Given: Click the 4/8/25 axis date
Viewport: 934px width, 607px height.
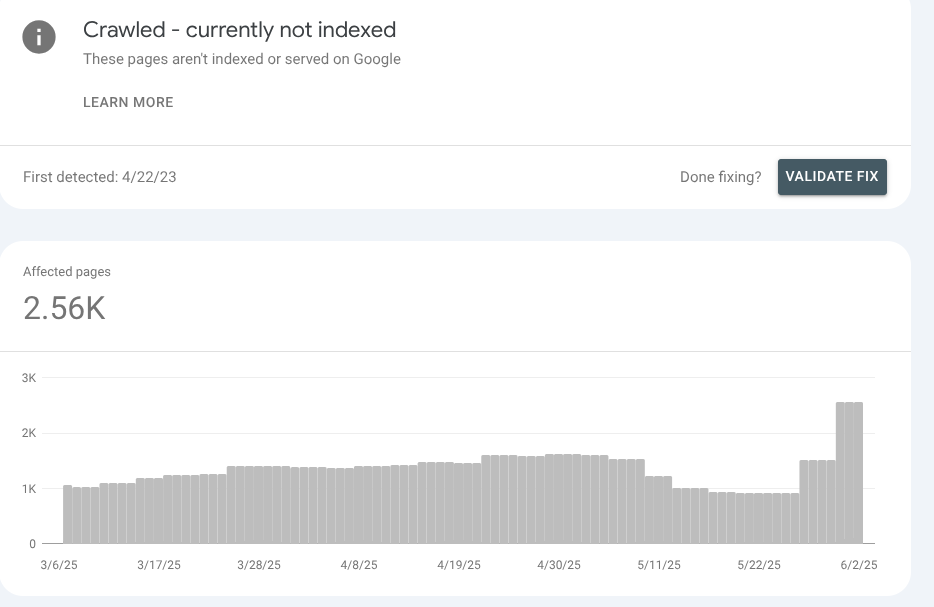Looking at the screenshot, I should 358,565.
